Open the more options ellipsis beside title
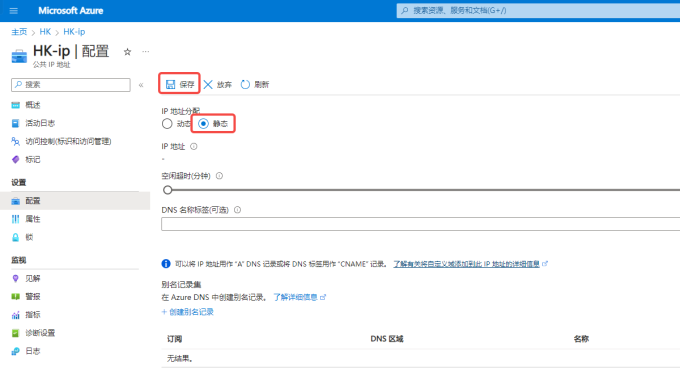This screenshot has height=368, width=680. click(x=146, y=52)
